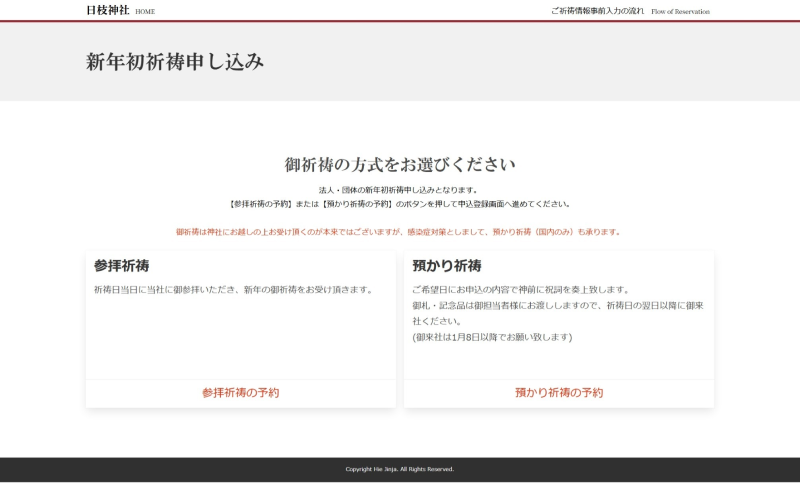Click the 御祈祷の方式をお選びください heading
Screen dimensions: 800x483
click(x=400, y=165)
